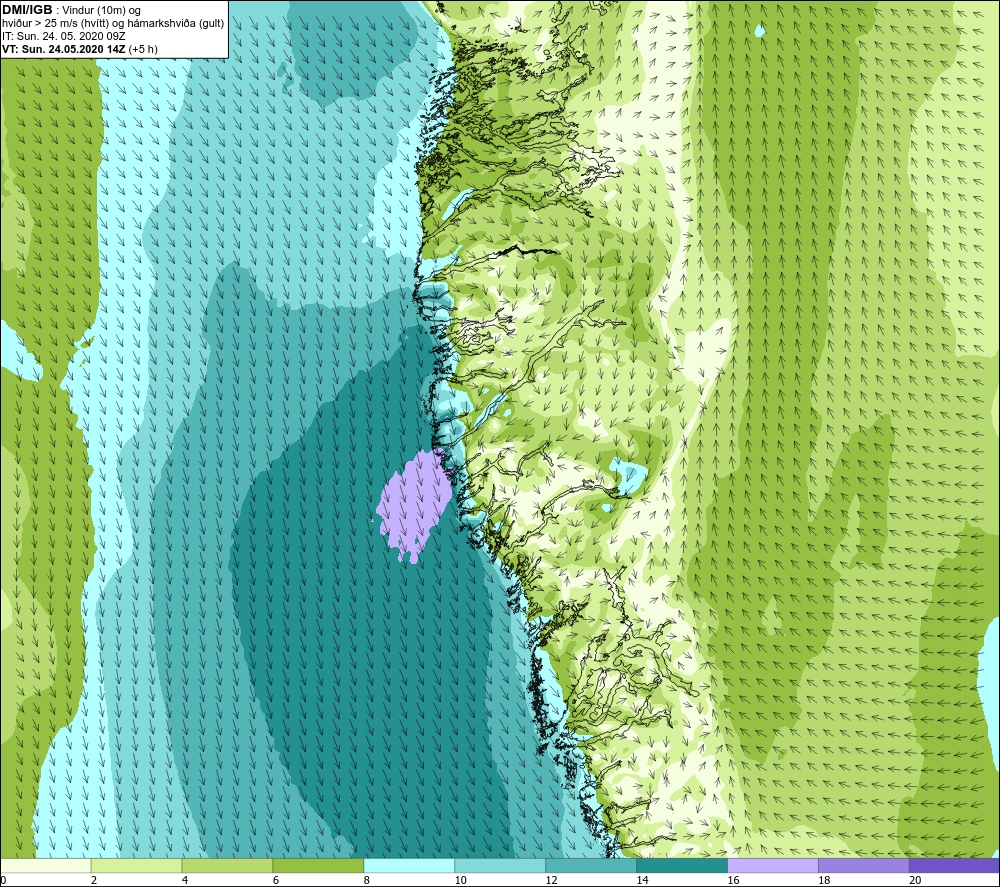Click the 12–14 m/s teal legend swatch
Screen dimensions: 1000x887
tap(591, 866)
